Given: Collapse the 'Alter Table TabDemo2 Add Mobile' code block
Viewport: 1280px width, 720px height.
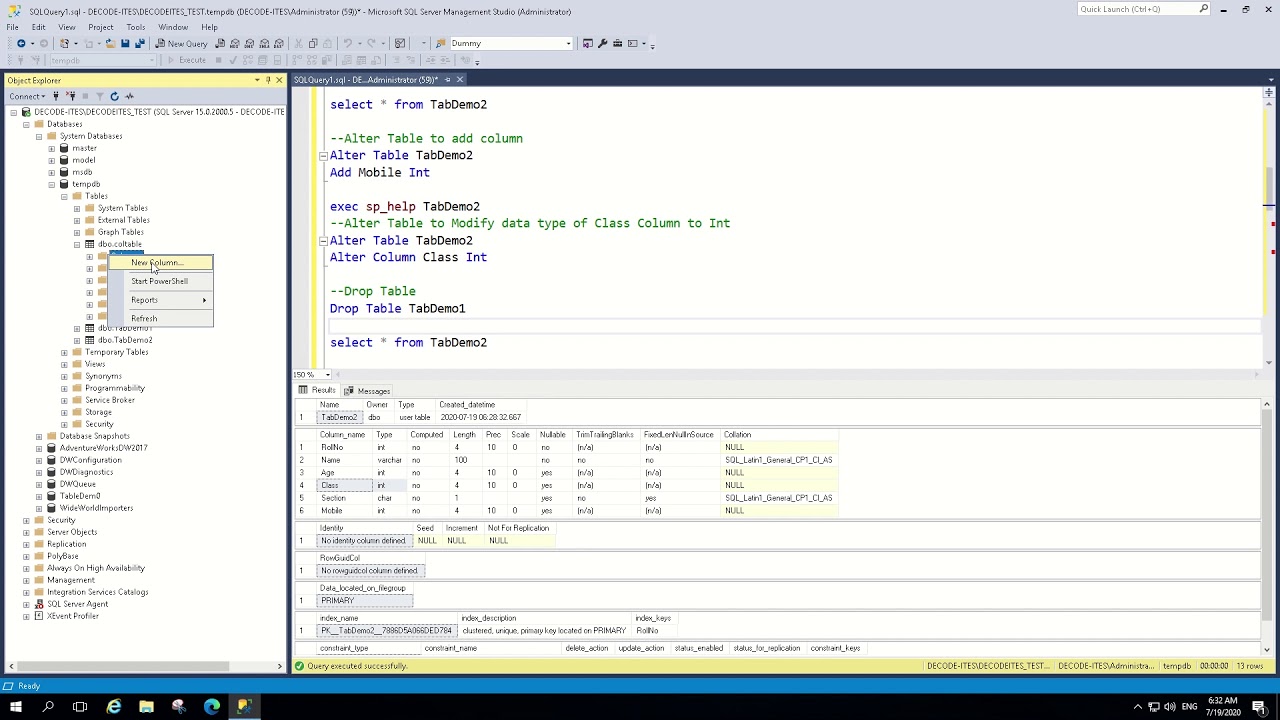Looking at the screenshot, I should 323,156.
